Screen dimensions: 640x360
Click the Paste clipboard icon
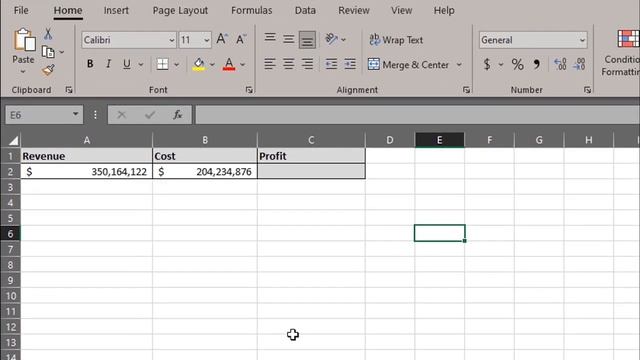point(24,40)
